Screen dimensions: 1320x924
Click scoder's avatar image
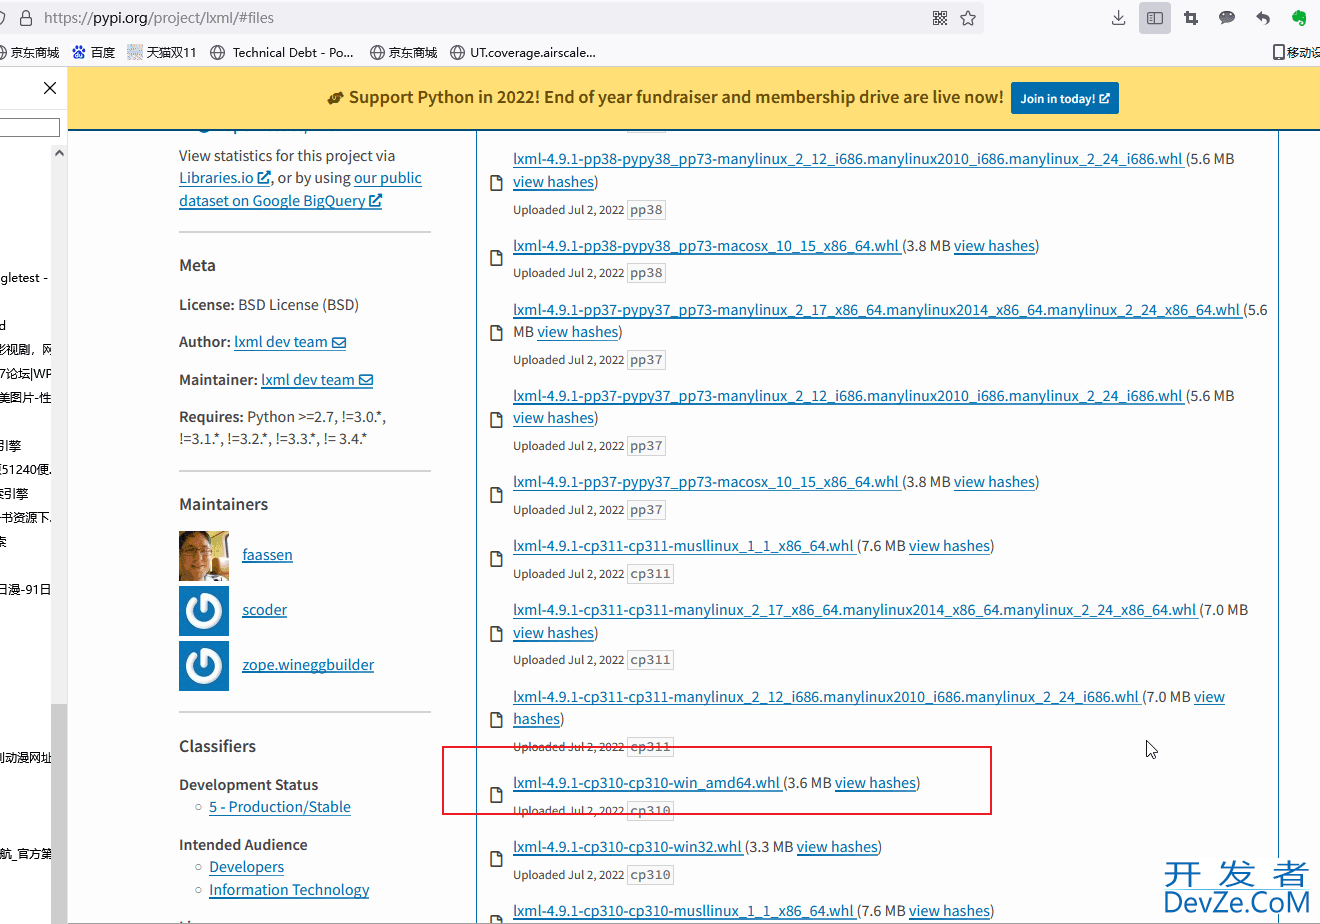point(204,611)
